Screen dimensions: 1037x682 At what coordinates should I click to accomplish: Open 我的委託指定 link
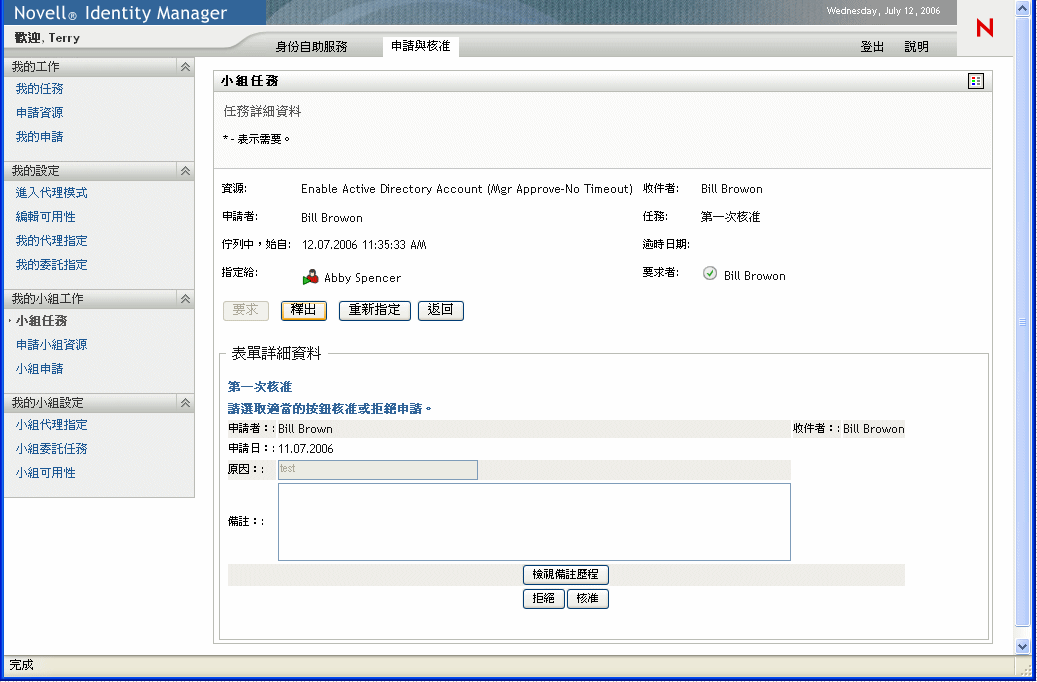click(52, 265)
